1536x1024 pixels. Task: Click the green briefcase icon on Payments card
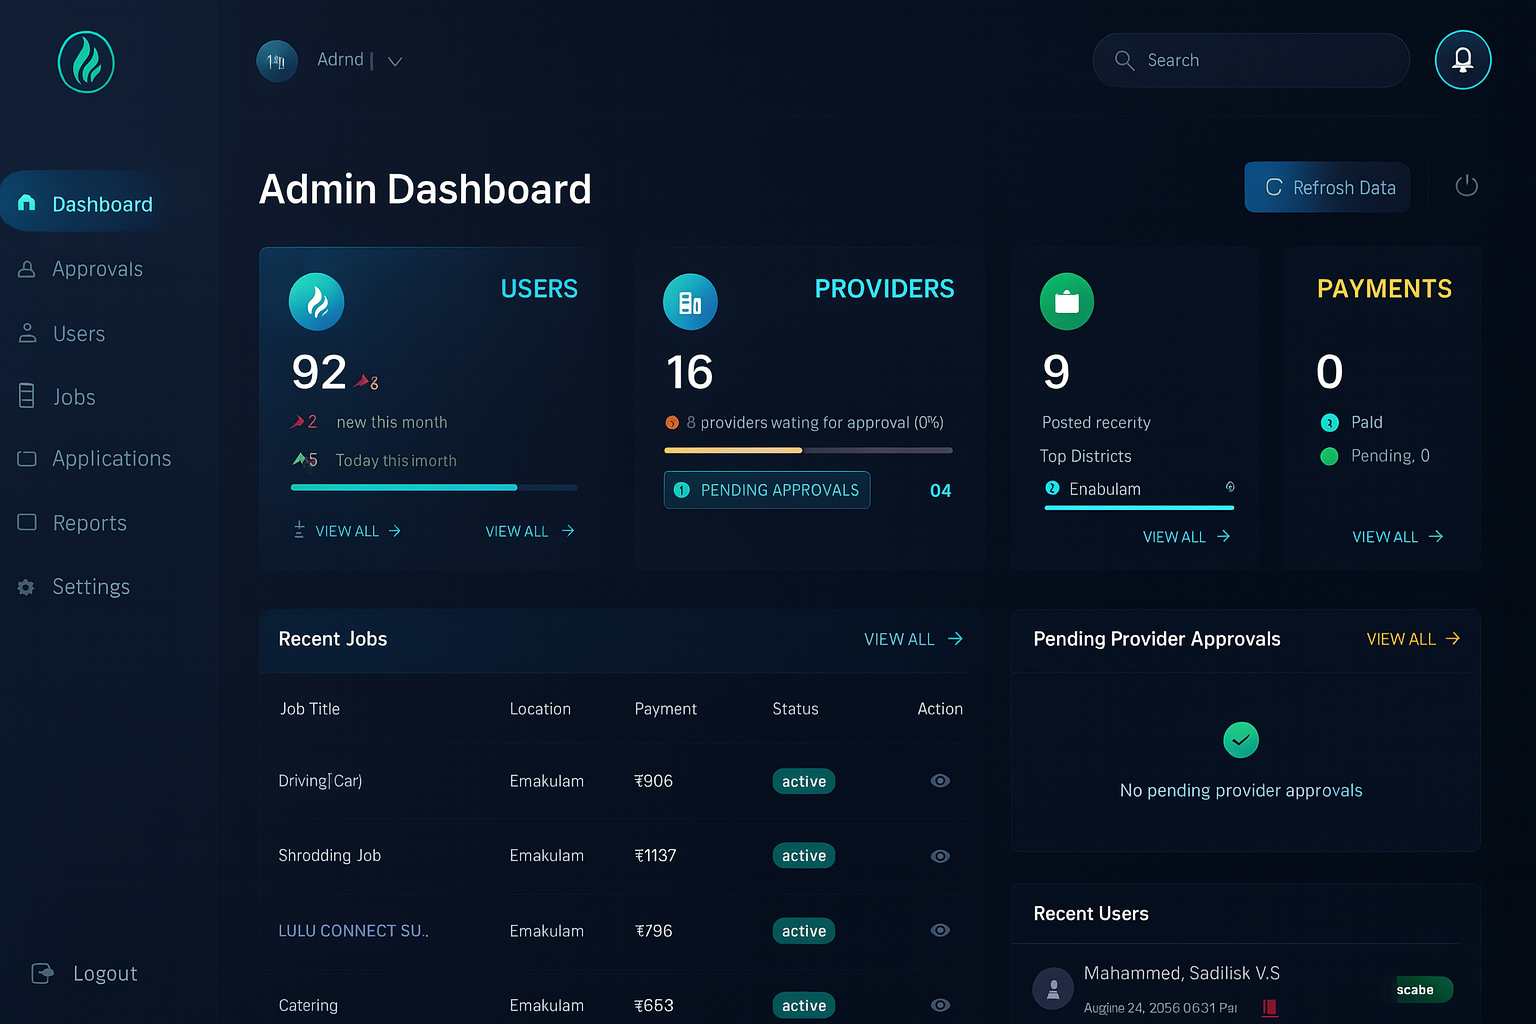pyautogui.click(x=1066, y=301)
